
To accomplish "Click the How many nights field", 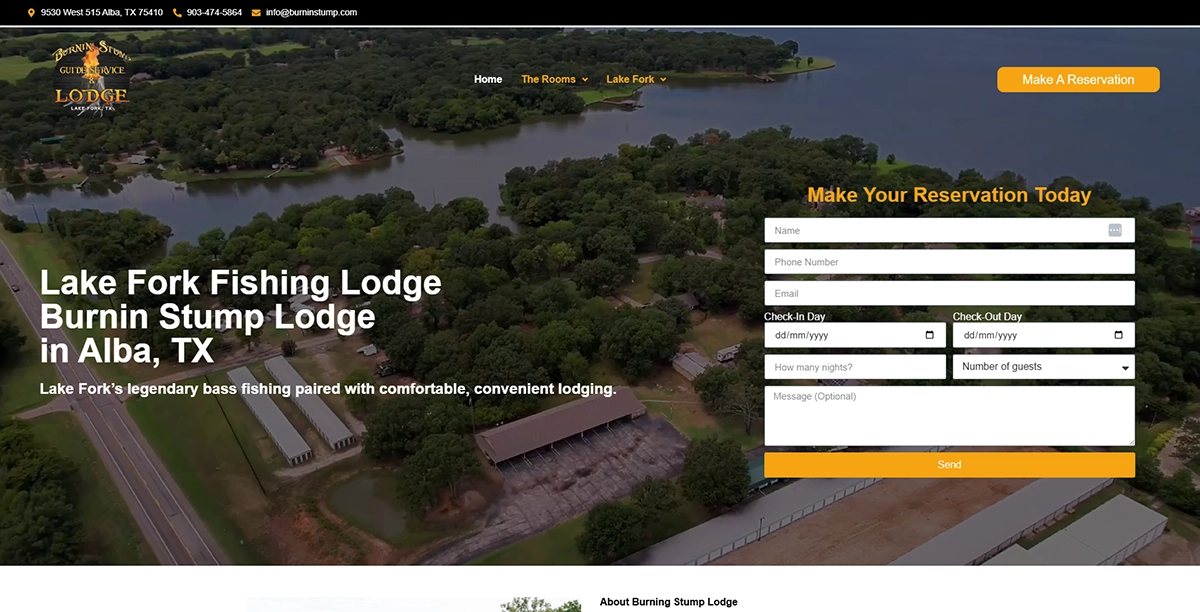I will (x=855, y=367).
